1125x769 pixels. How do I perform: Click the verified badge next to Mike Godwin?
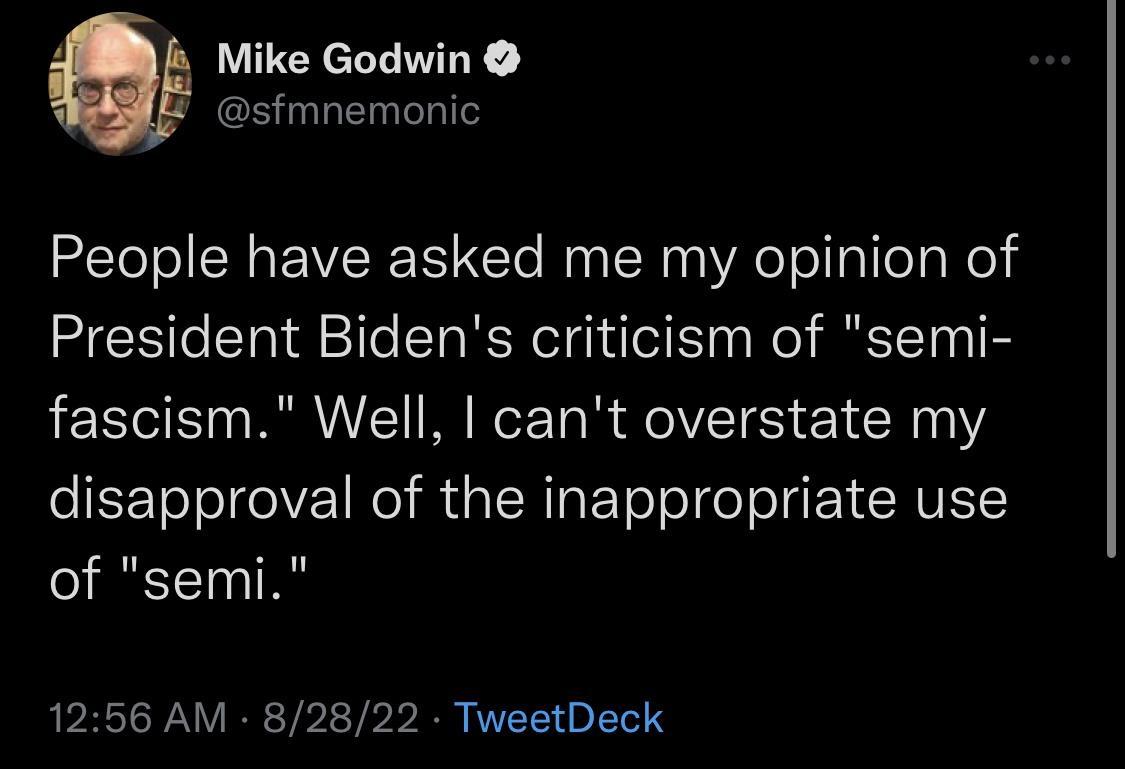point(502,57)
